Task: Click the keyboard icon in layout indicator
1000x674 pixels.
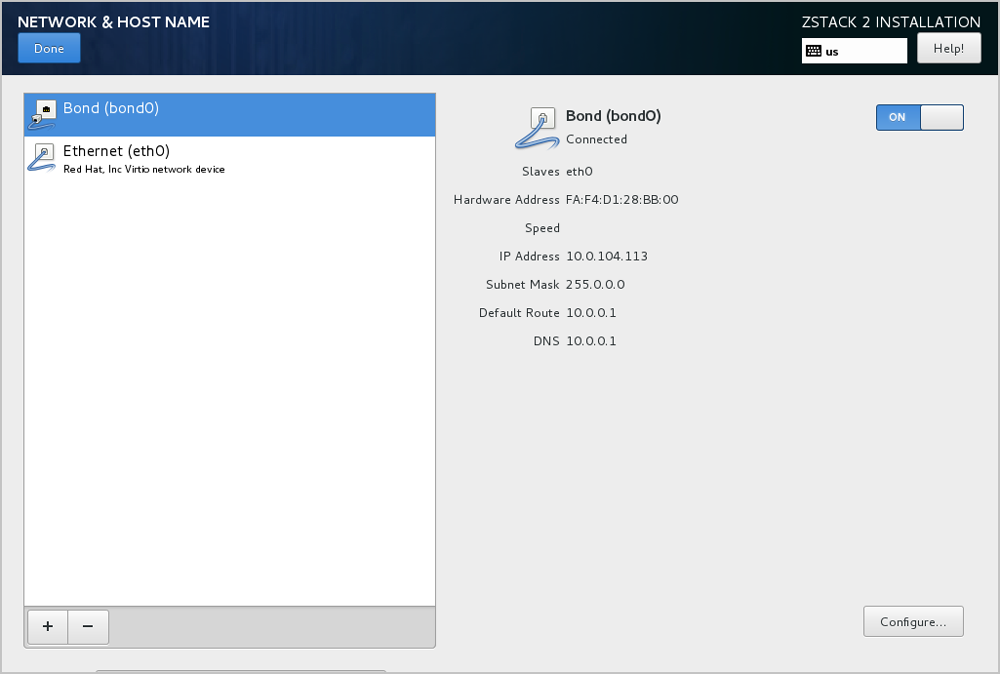Action: 814,51
